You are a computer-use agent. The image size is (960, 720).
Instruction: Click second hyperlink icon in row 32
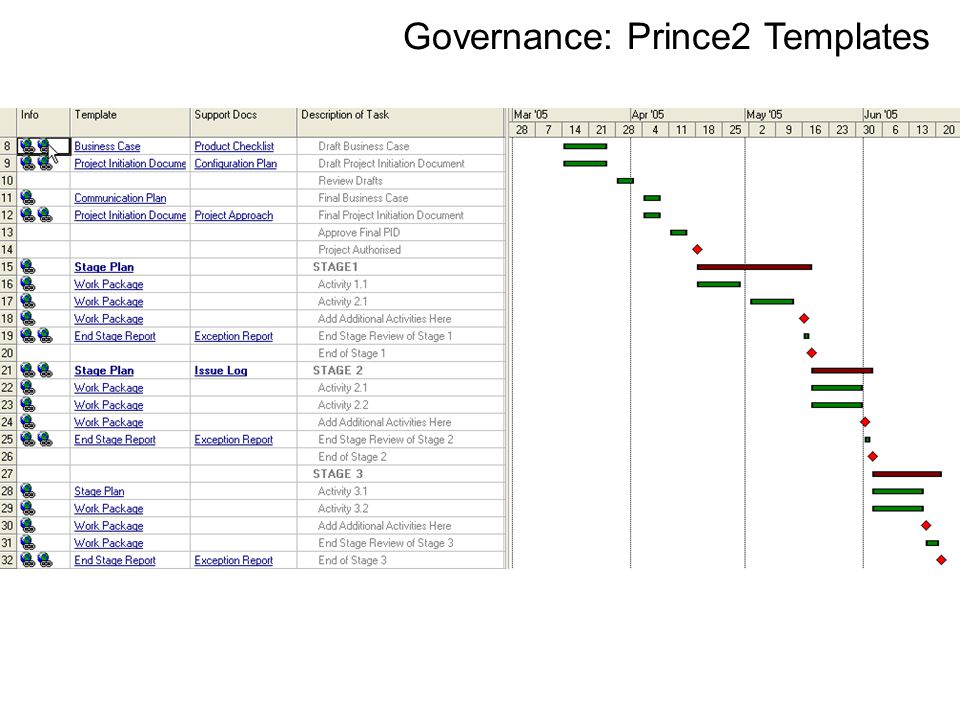pos(45,560)
